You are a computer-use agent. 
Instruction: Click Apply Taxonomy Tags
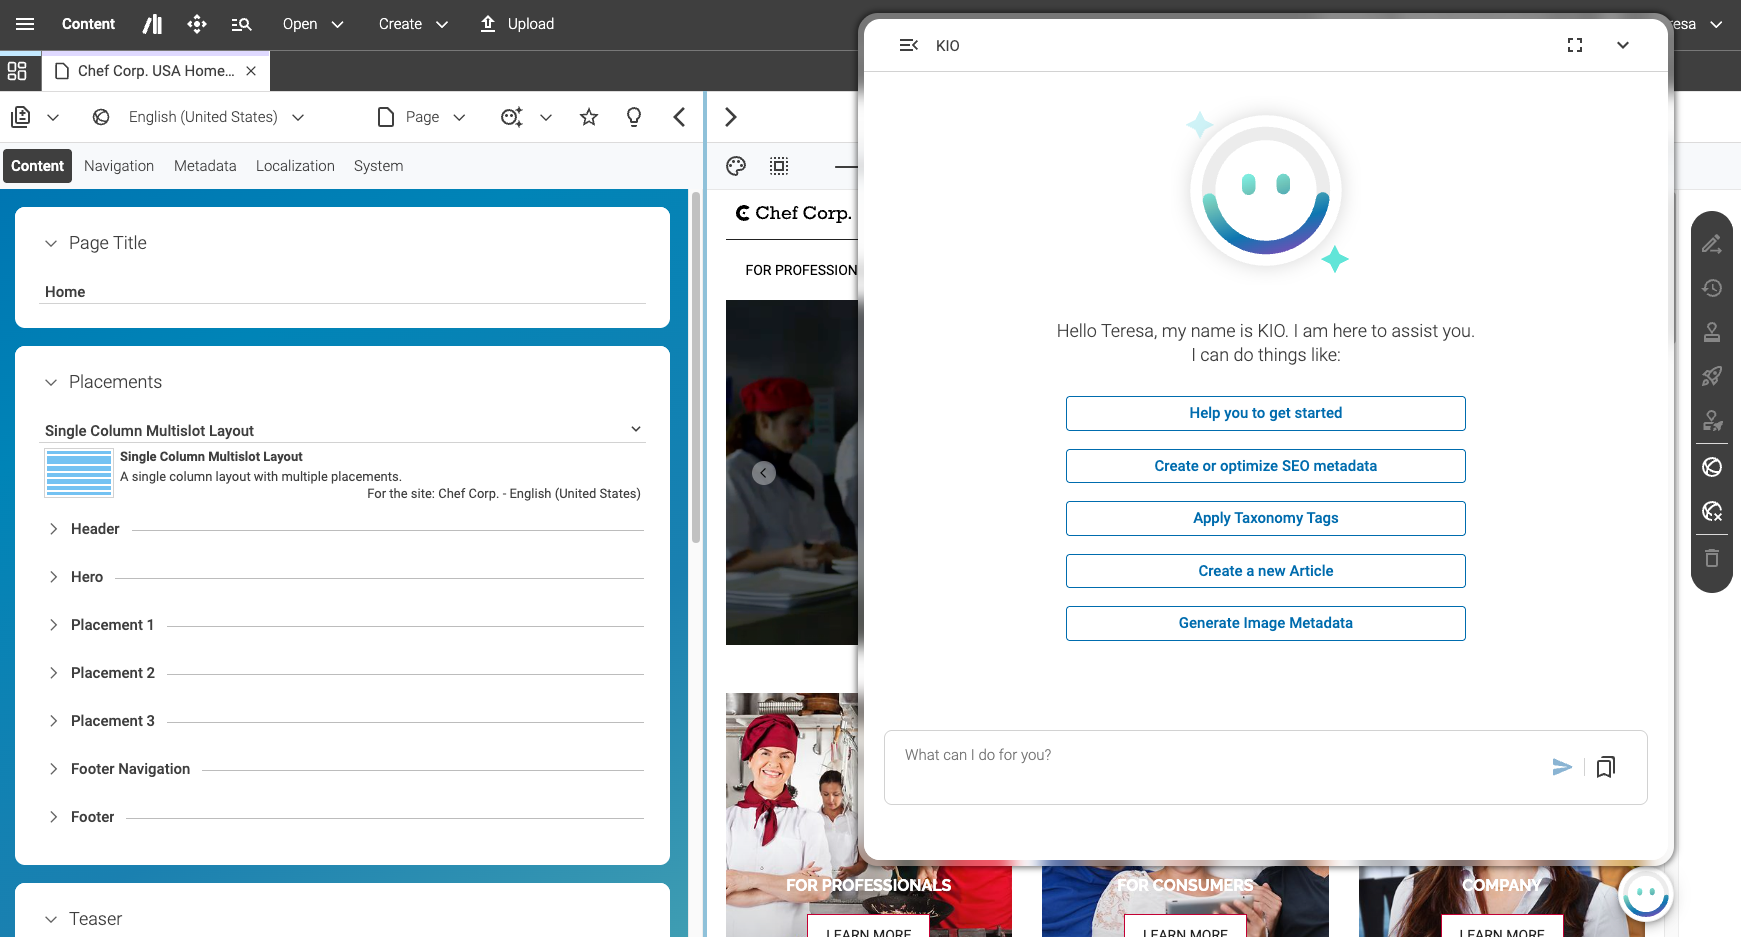[x=1266, y=518]
